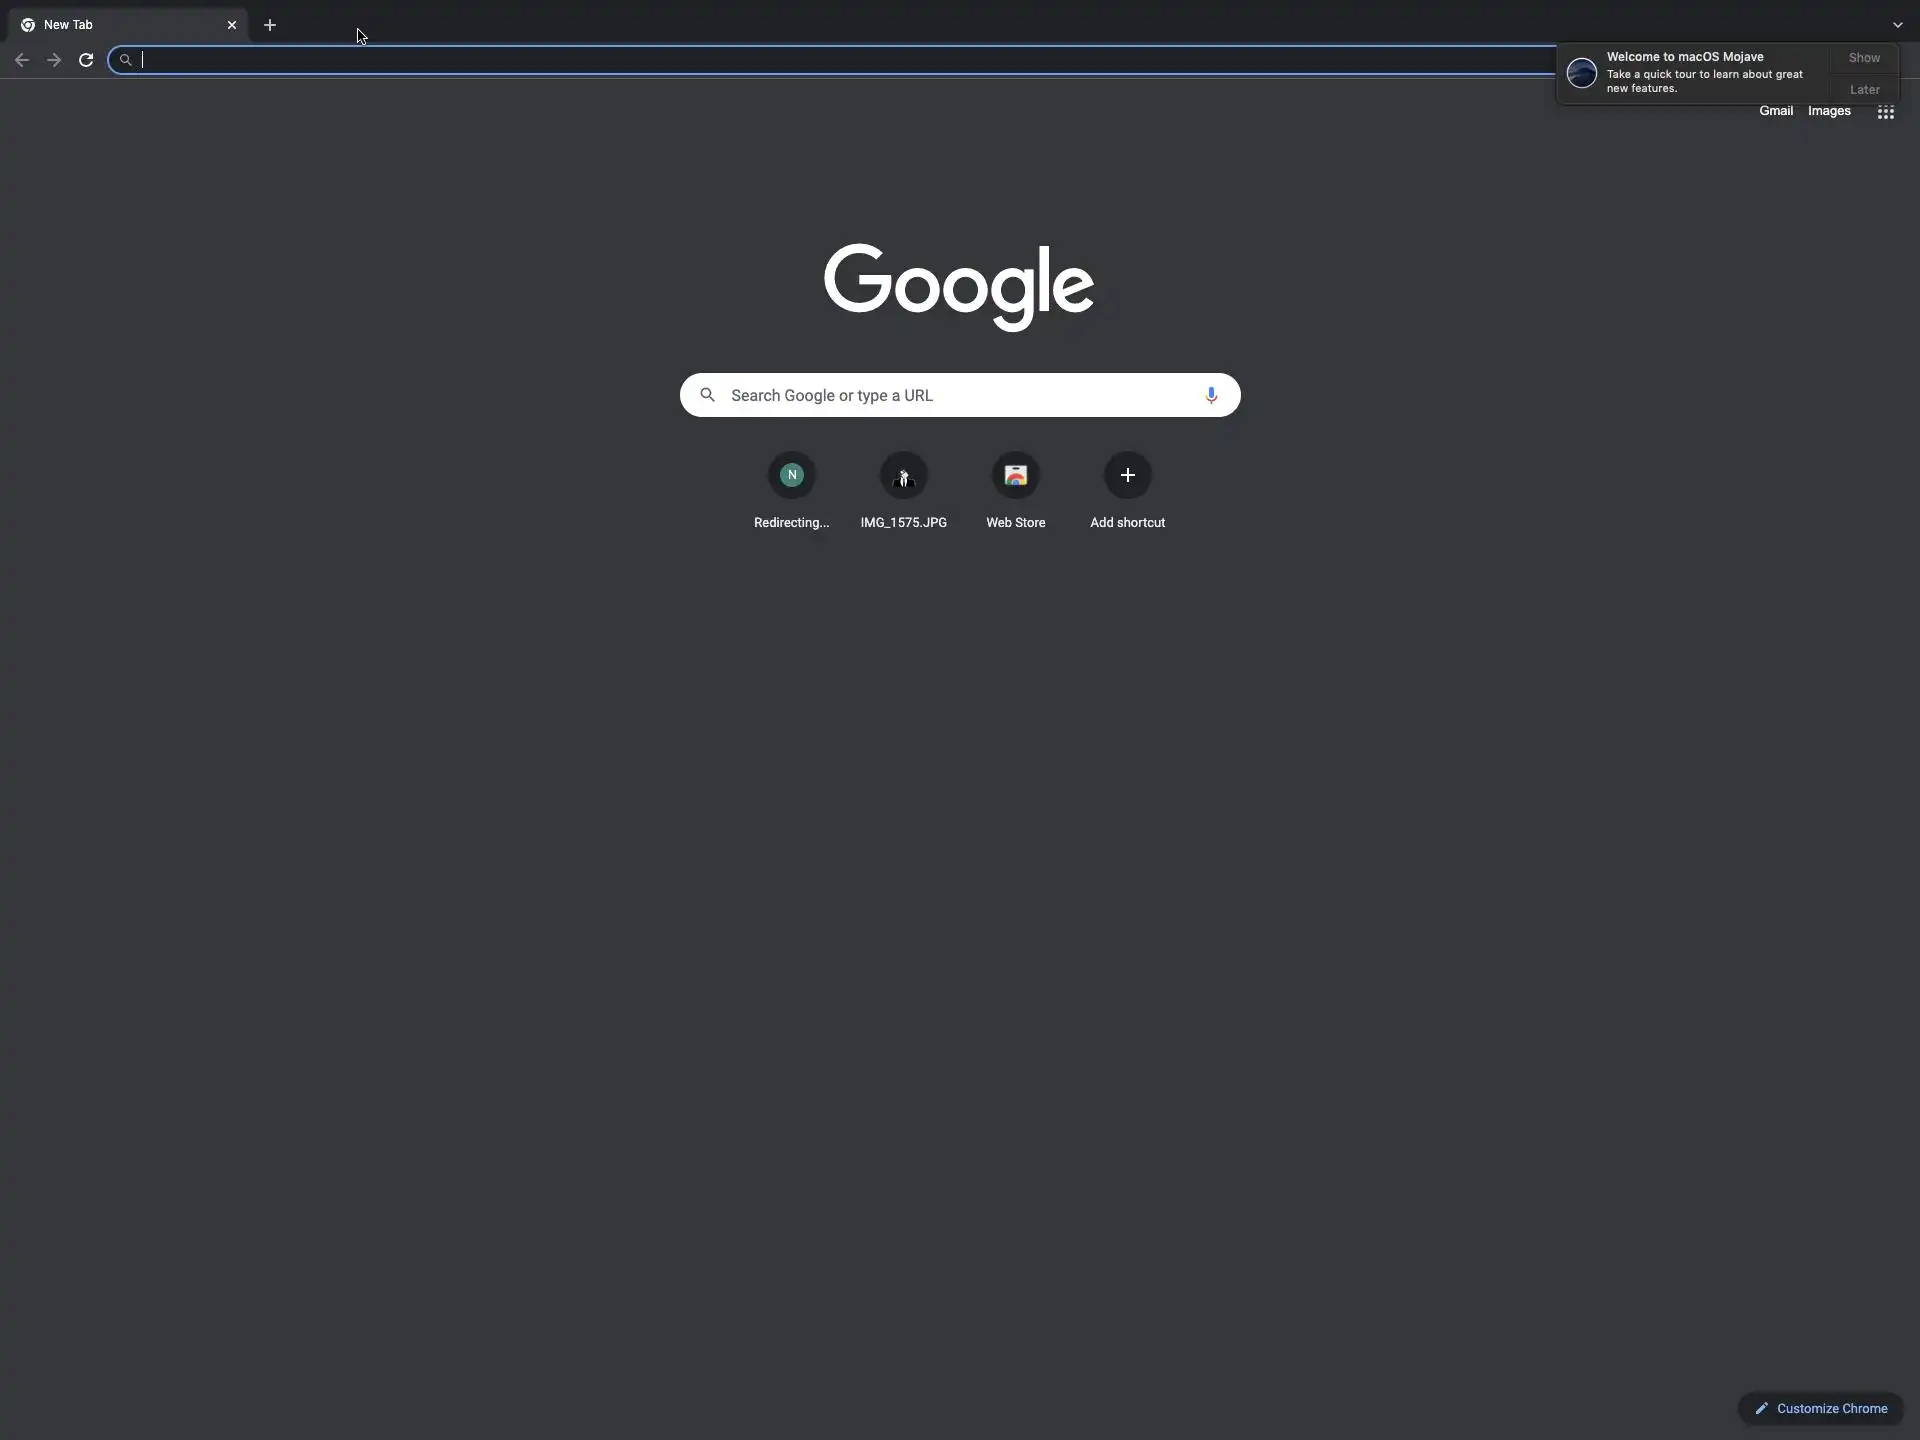Close the New Tab tab
The width and height of the screenshot is (1920, 1440).
pos(232,25)
